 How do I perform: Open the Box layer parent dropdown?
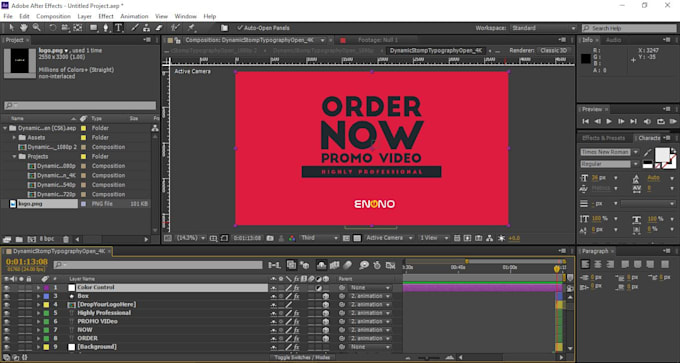[x=370, y=296]
